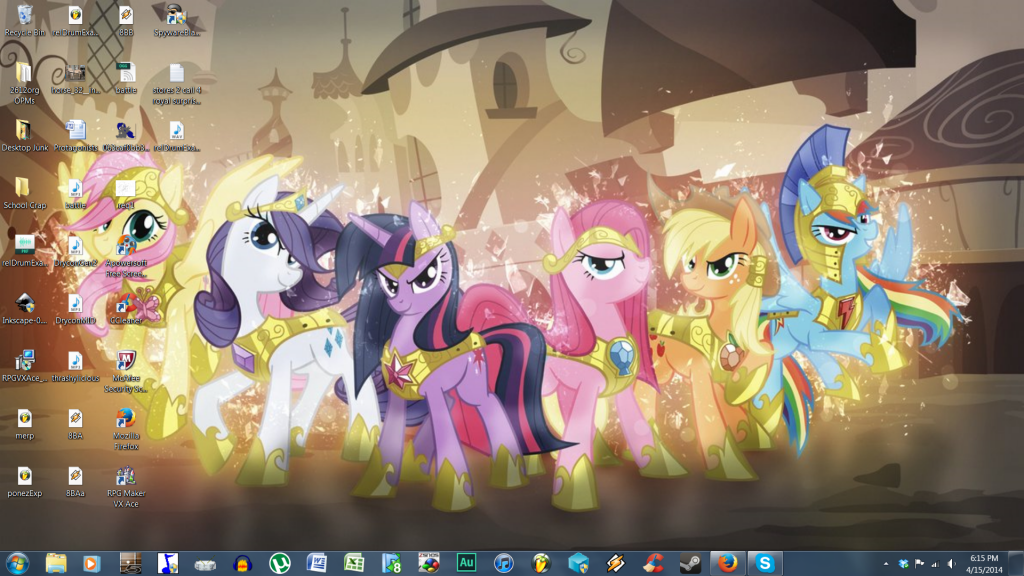1024x576 pixels.
Task: Select the relDrumExa WAV audio file
Action: (176, 136)
